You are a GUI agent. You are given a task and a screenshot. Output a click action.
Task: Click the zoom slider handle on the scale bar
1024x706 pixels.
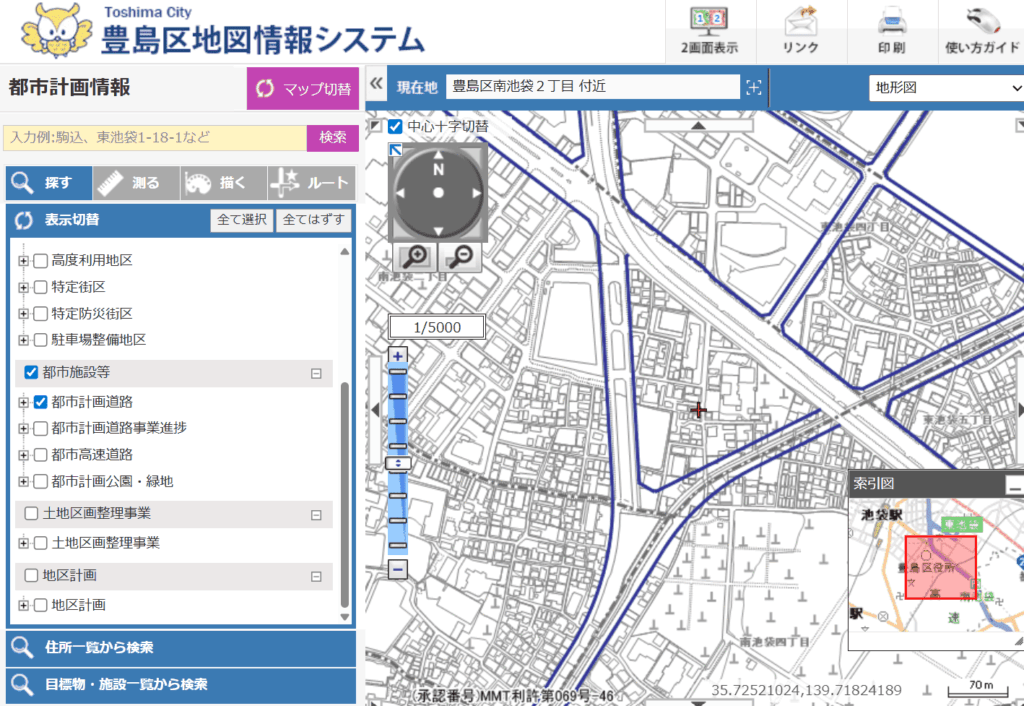[x=398, y=463]
